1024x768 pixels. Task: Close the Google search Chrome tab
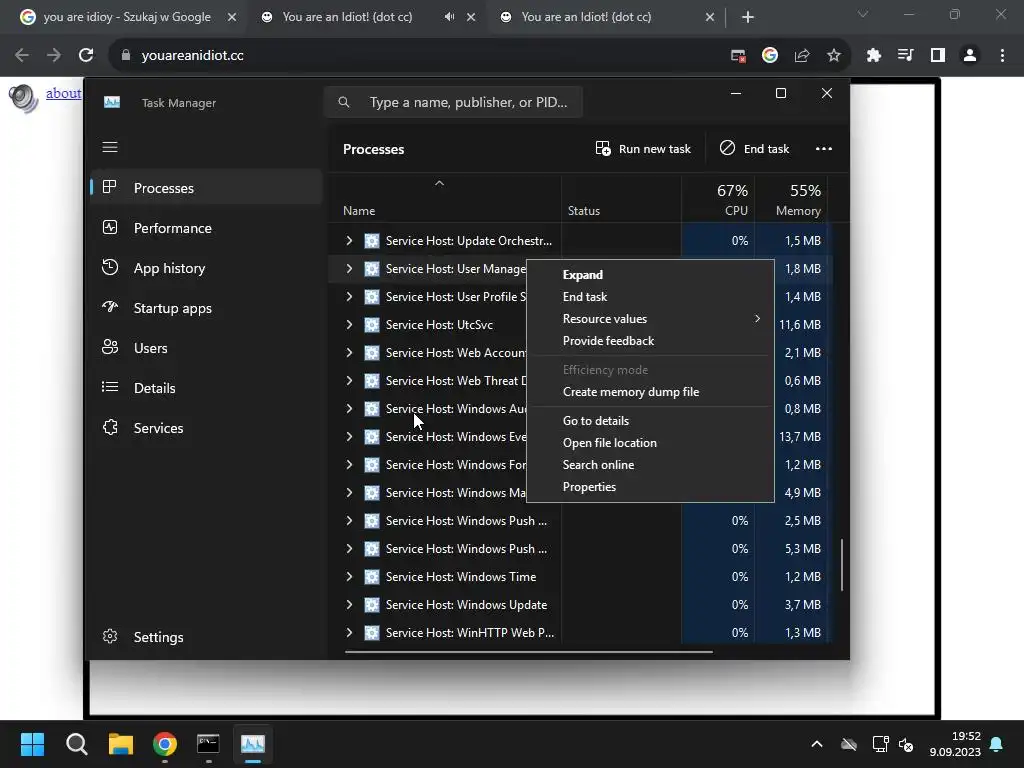pos(232,18)
